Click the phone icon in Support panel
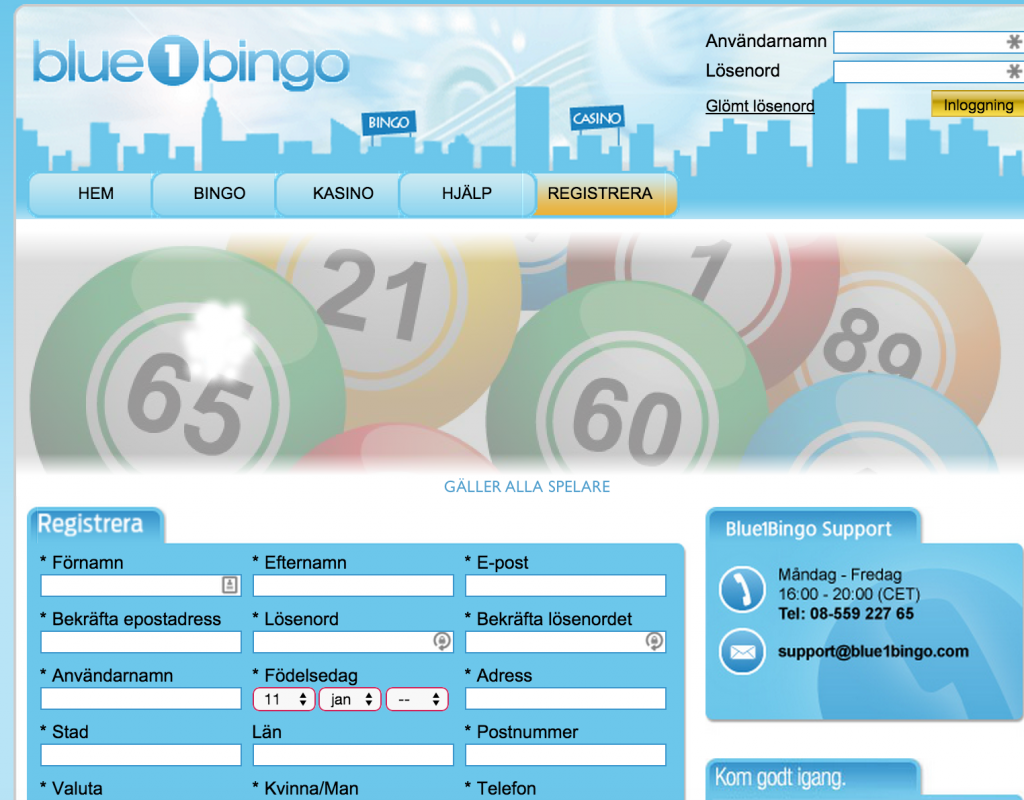This screenshot has height=800, width=1024. (x=742, y=590)
